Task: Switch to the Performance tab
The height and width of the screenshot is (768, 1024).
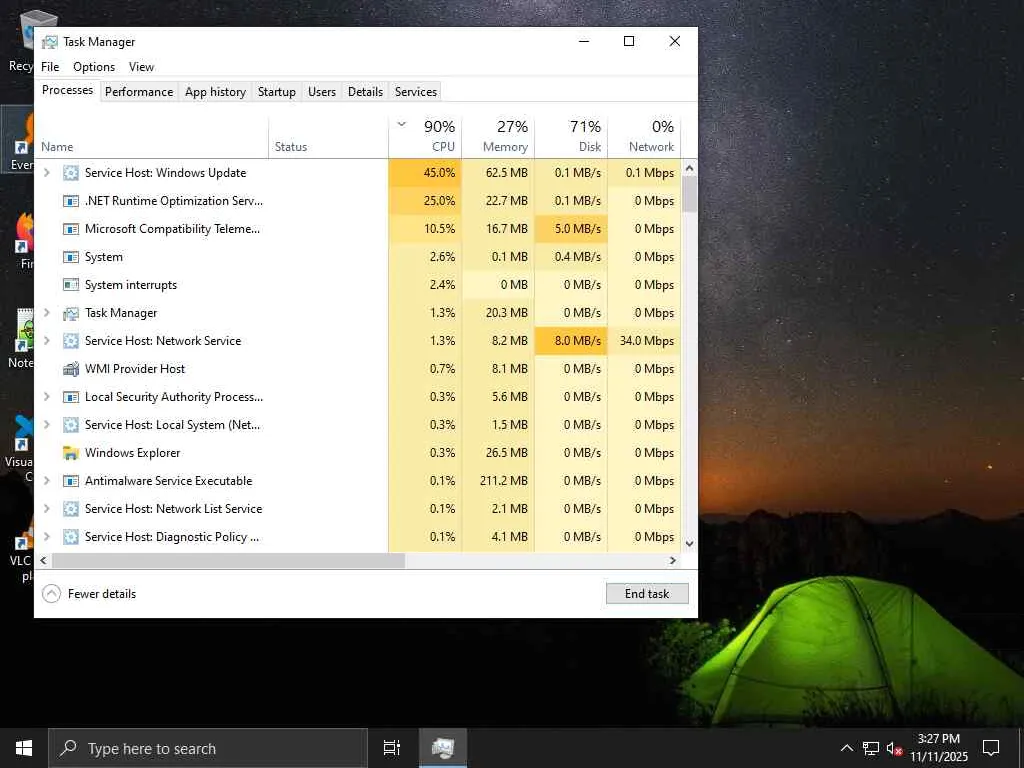Action: pyautogui.click(x=139, y=92)
